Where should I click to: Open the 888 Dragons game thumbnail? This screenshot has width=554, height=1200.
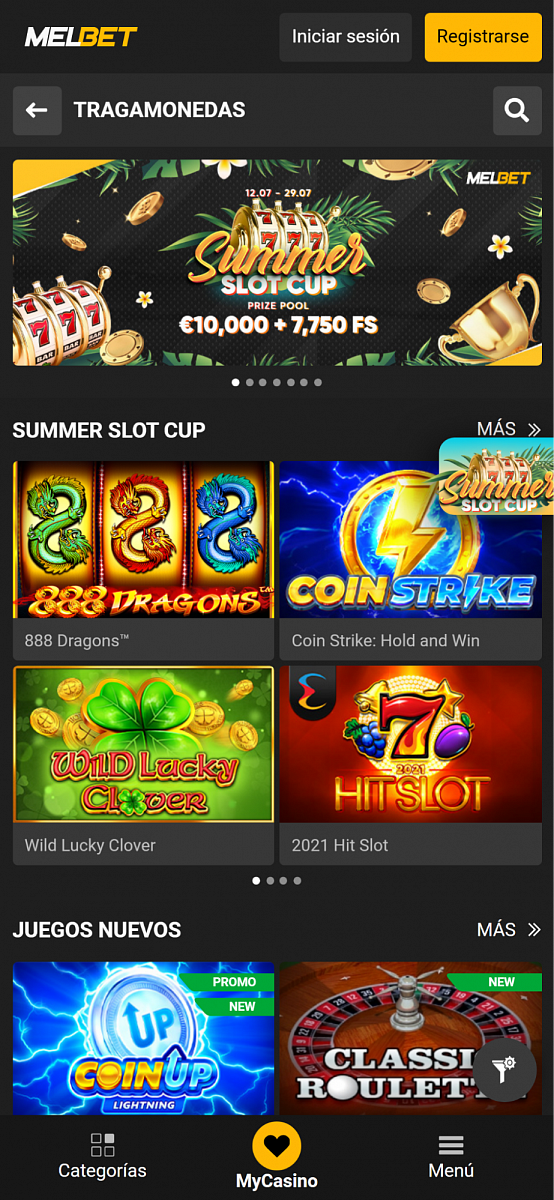tap(143, 540)
